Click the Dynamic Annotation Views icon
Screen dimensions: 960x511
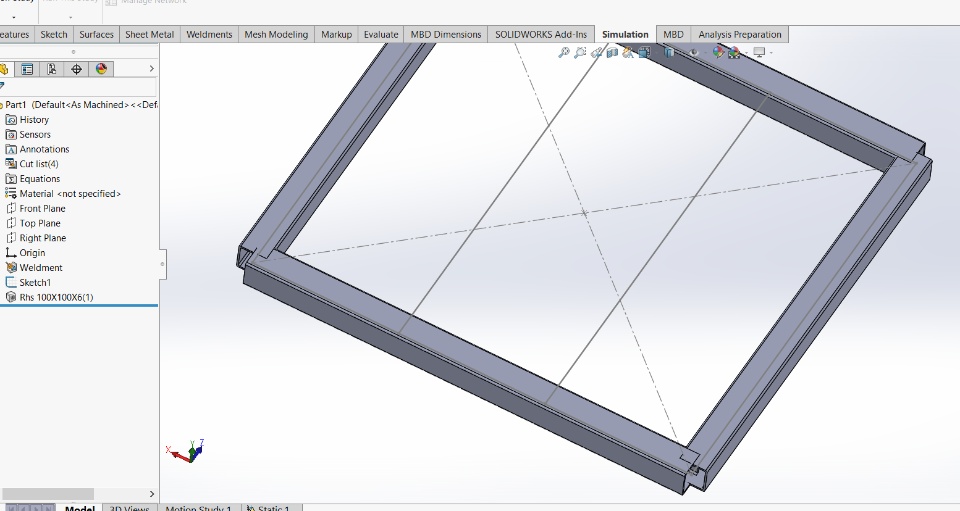(628, 53)
